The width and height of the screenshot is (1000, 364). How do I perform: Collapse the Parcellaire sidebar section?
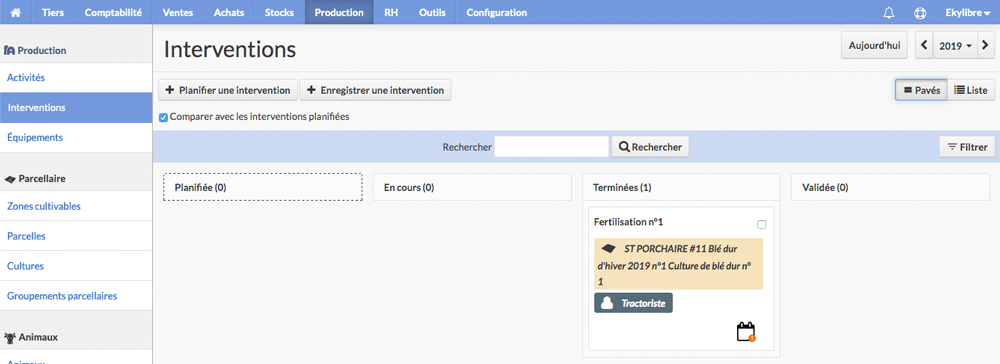point(76,179)
